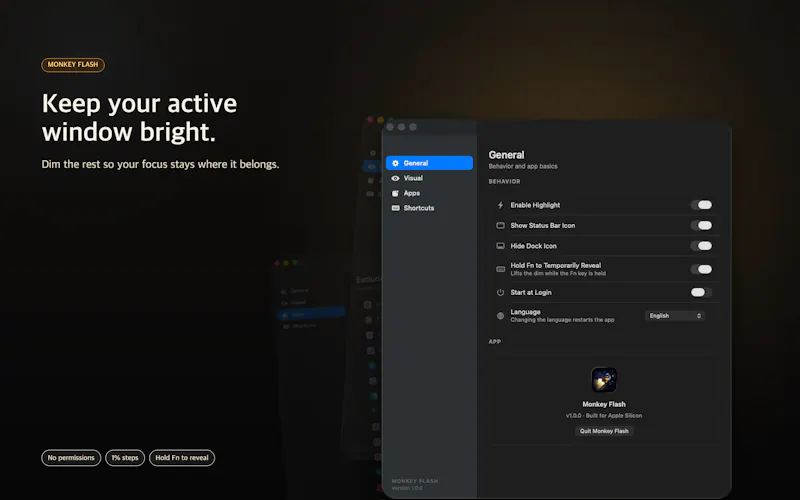This screenshot has width=800, height=500.
Task: Open the Language dropdown set to English
Action: pos(675,316)
